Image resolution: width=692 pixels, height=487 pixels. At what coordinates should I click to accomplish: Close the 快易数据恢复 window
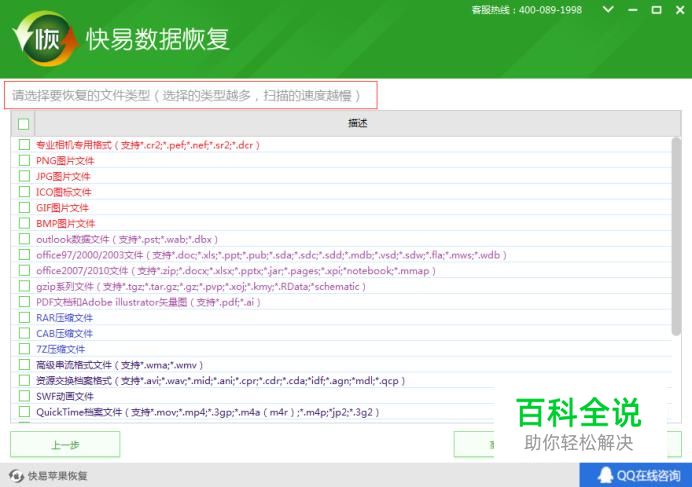(x=680, y=10)
